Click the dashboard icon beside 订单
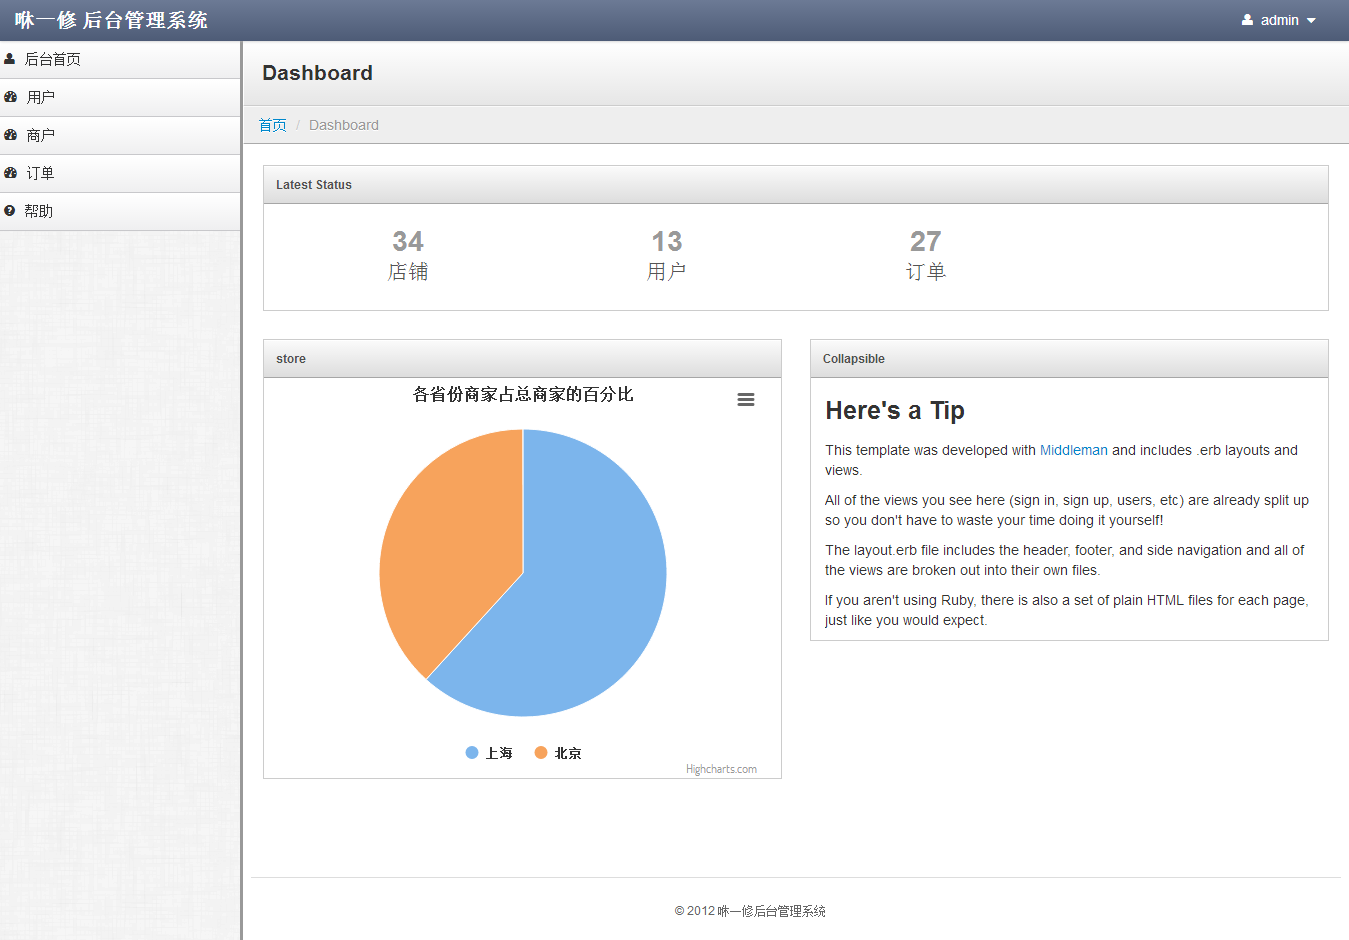 point(10,173)
